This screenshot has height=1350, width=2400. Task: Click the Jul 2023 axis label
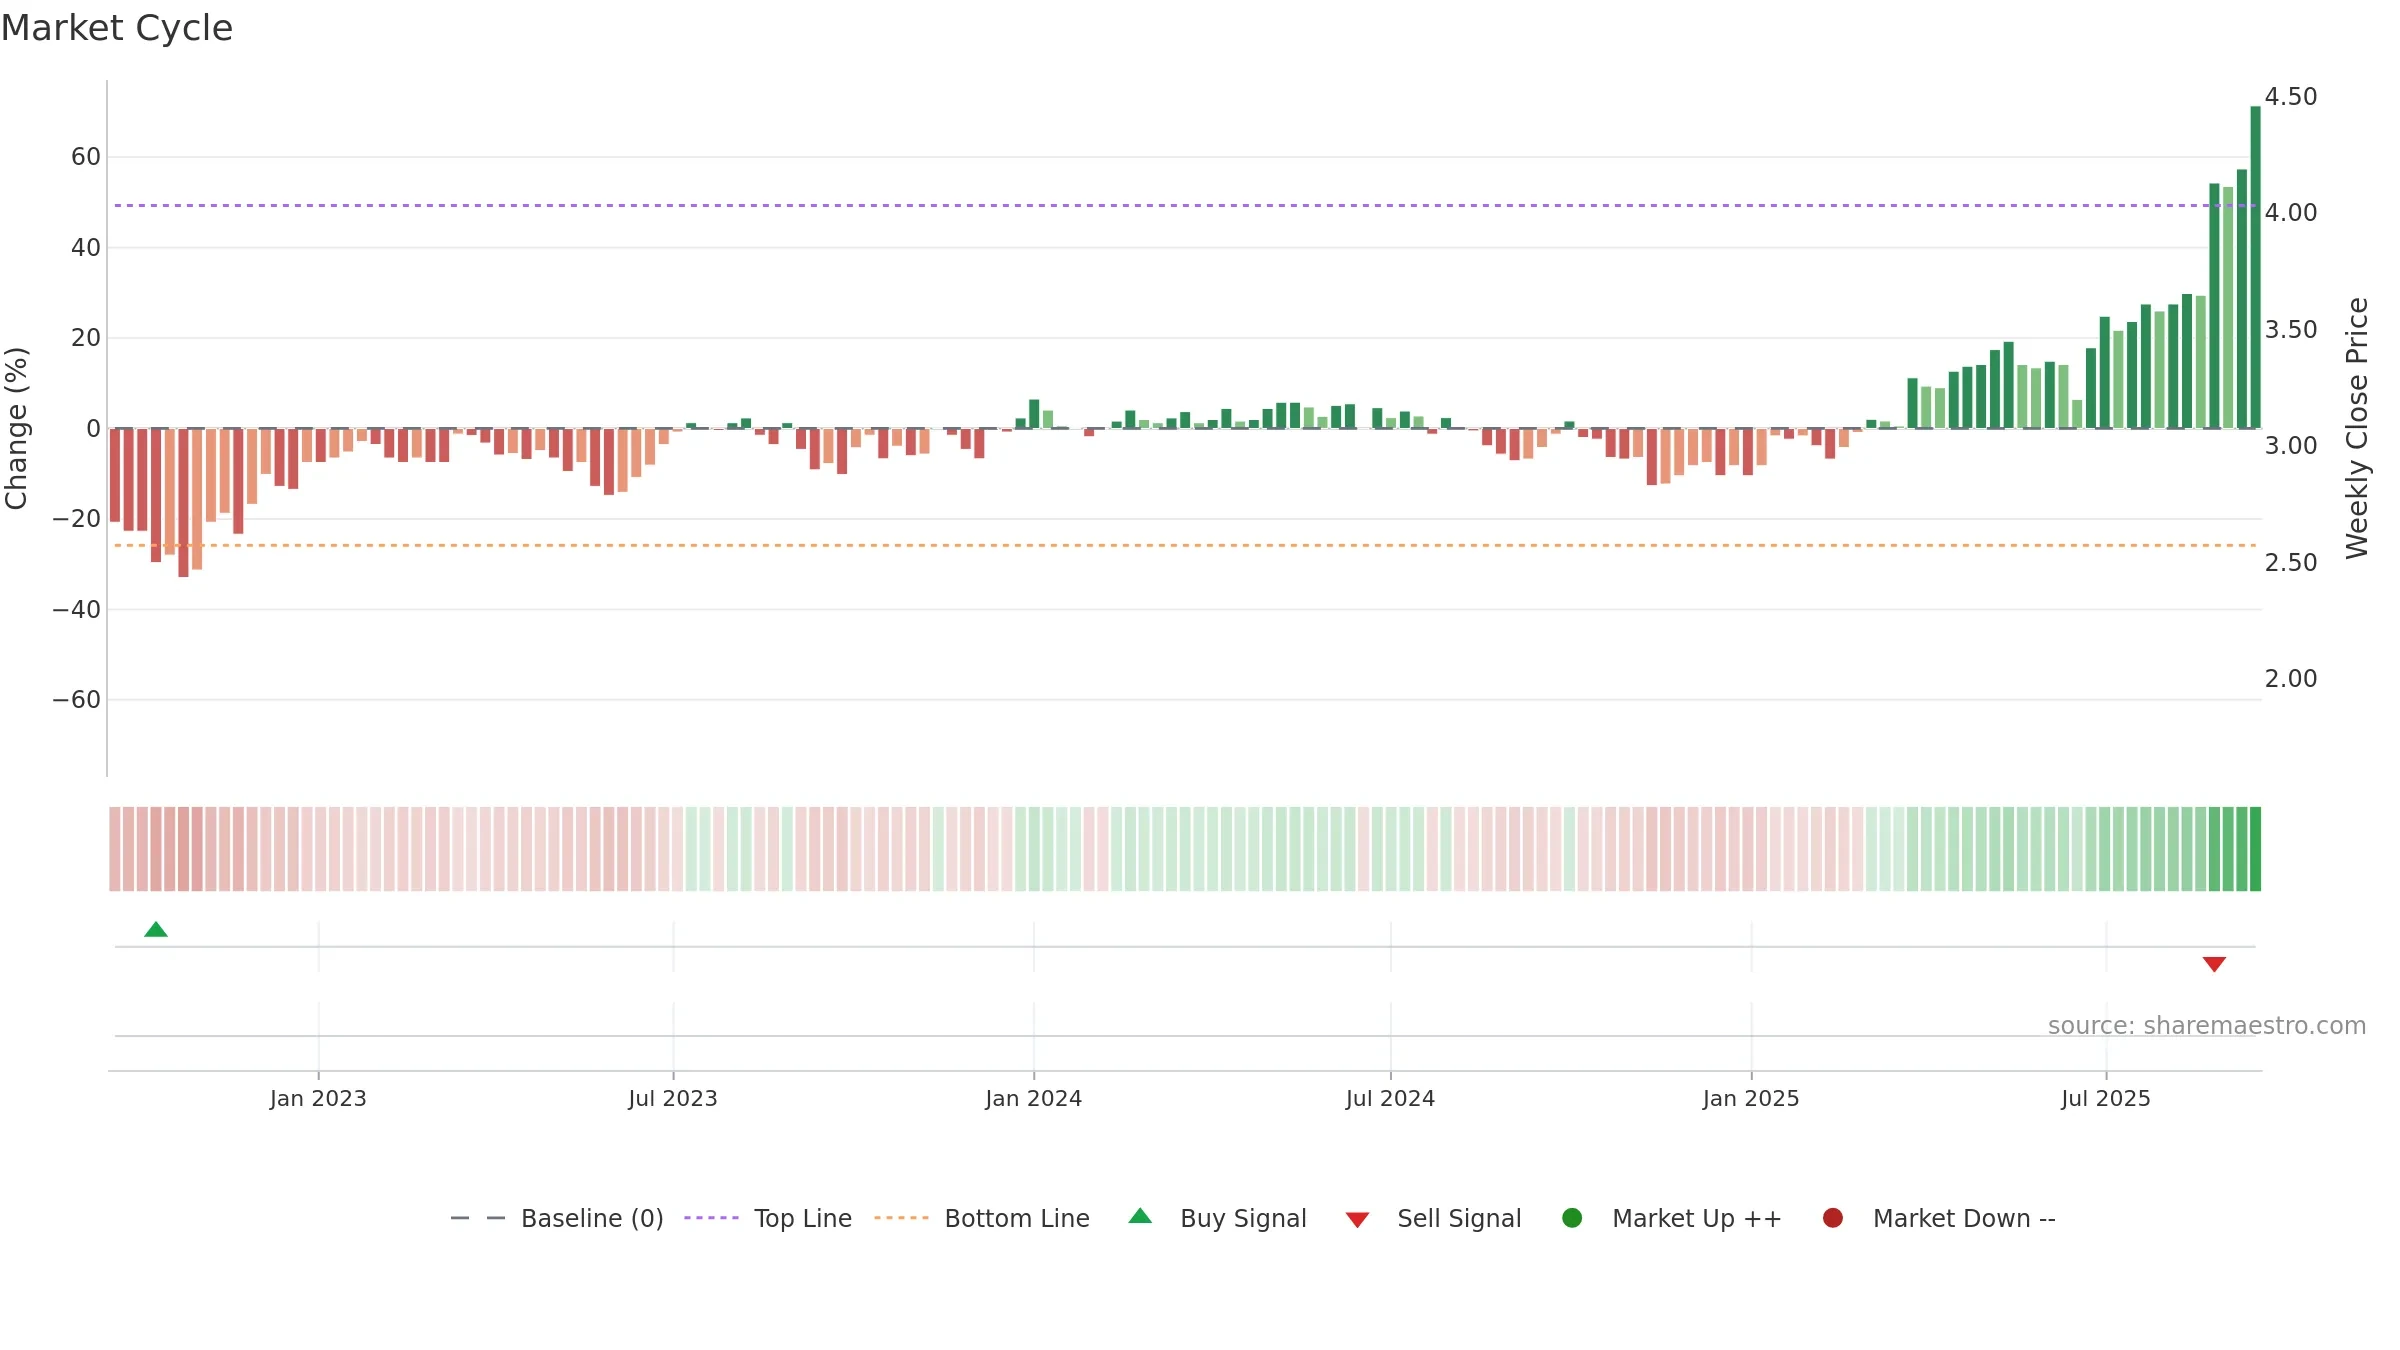[673, 1099]
